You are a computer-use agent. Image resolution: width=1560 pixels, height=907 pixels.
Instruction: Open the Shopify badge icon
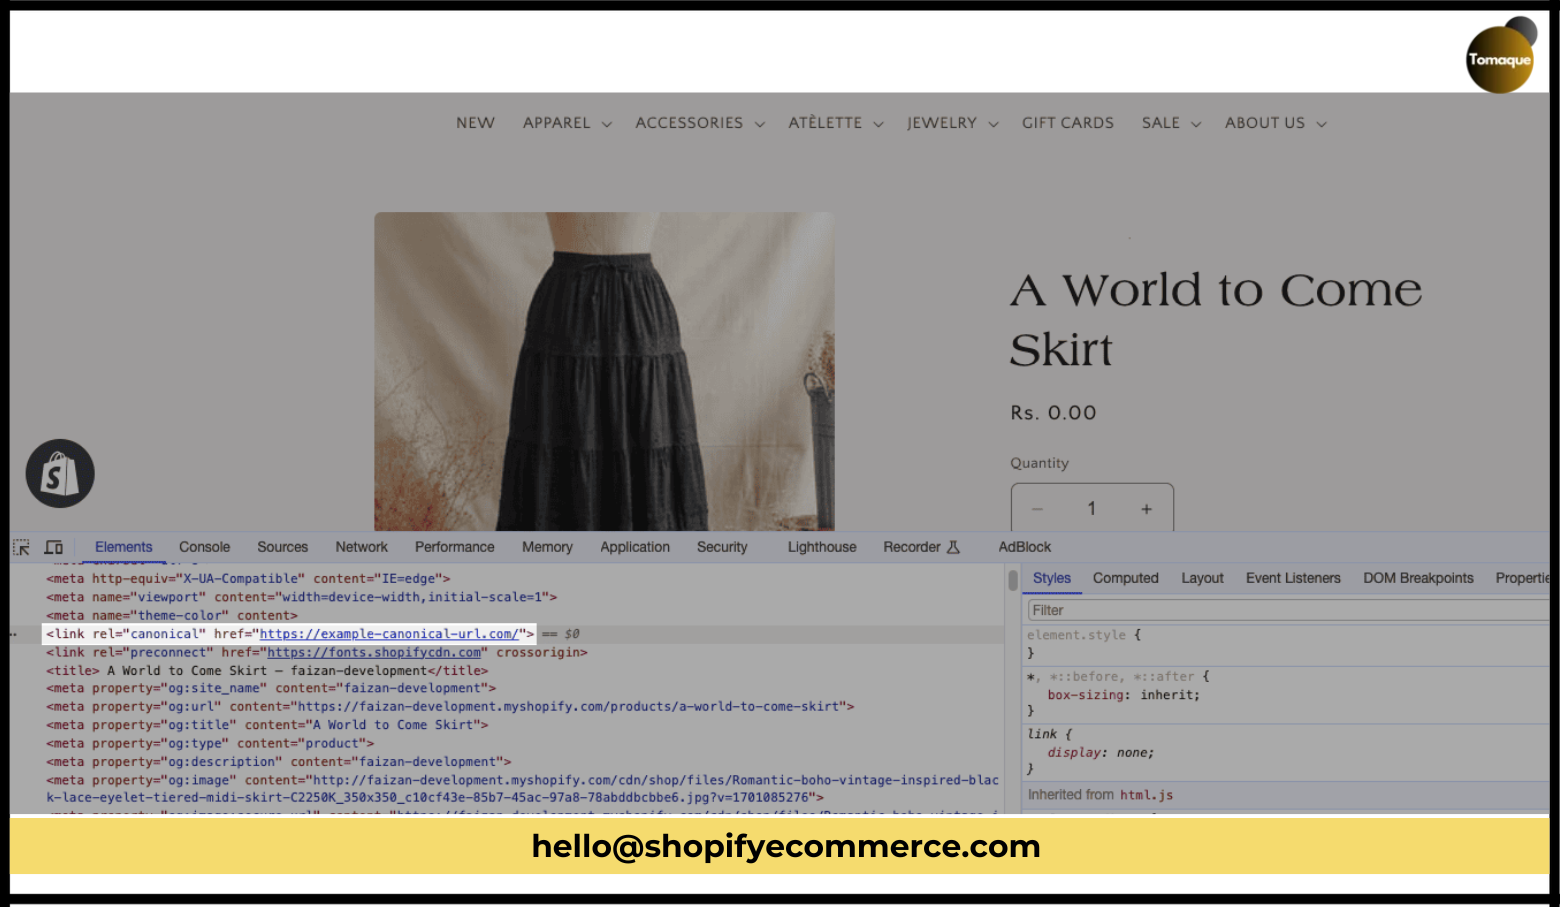tap(60, 473)
